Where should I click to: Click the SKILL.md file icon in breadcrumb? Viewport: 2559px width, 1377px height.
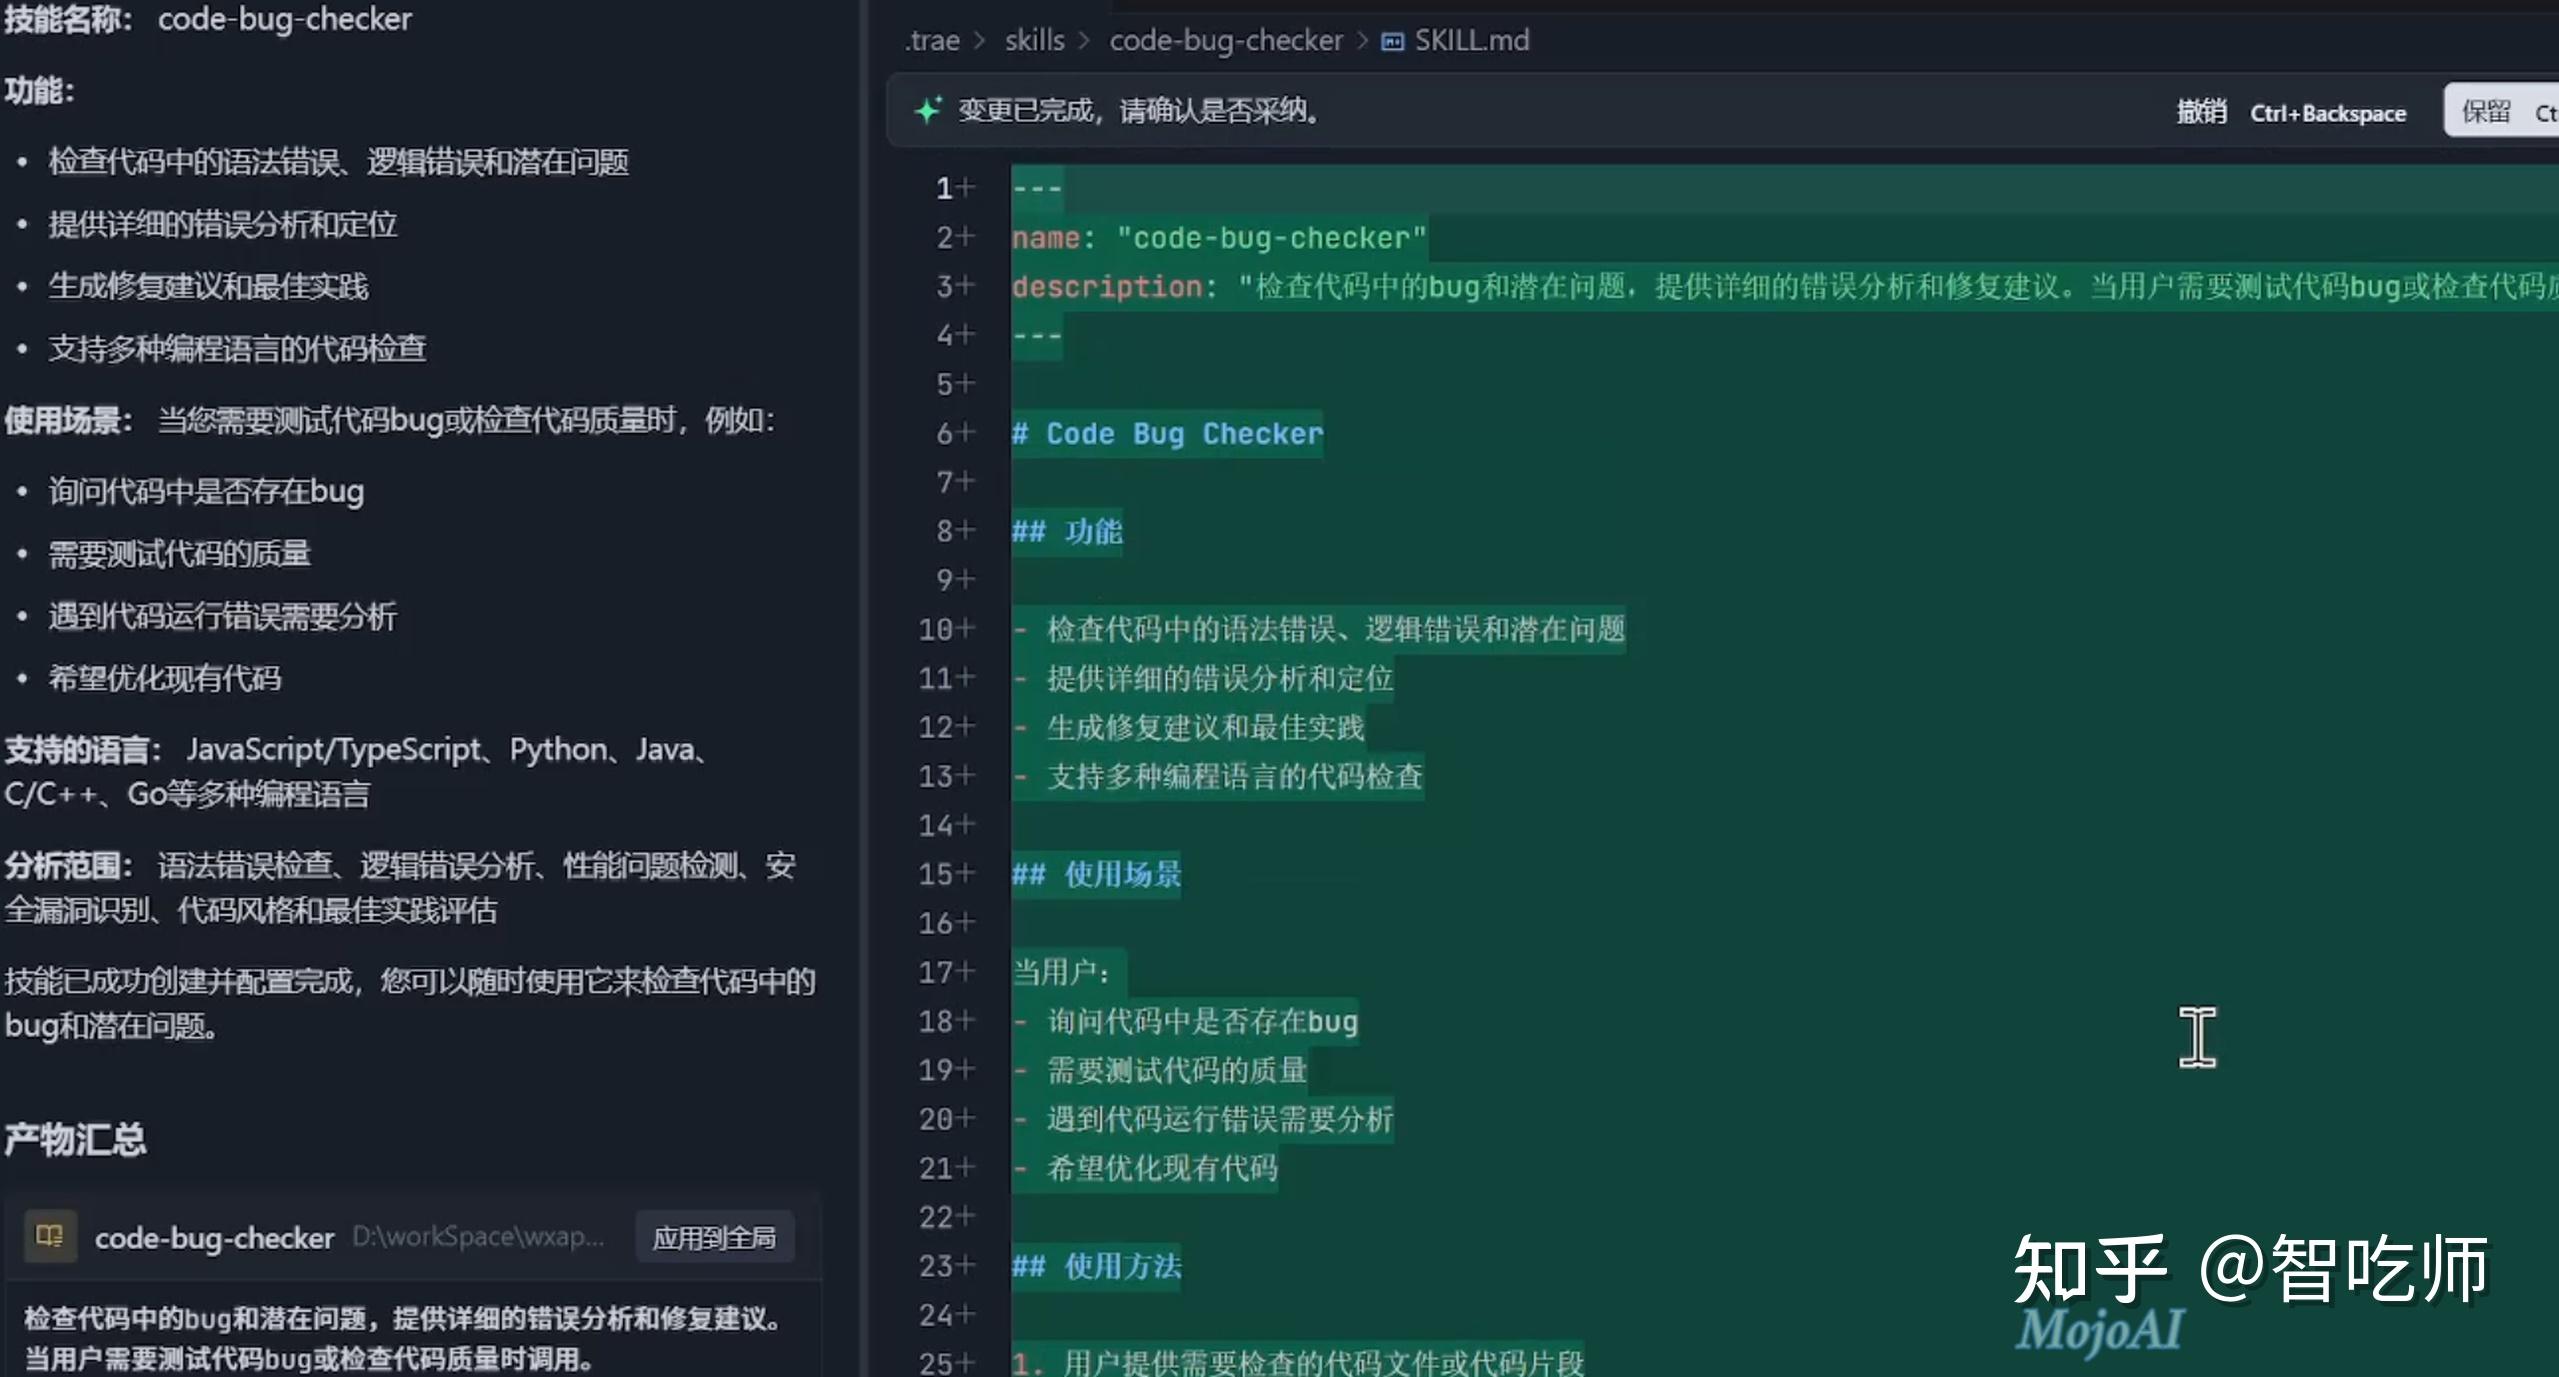(1392, 41)
